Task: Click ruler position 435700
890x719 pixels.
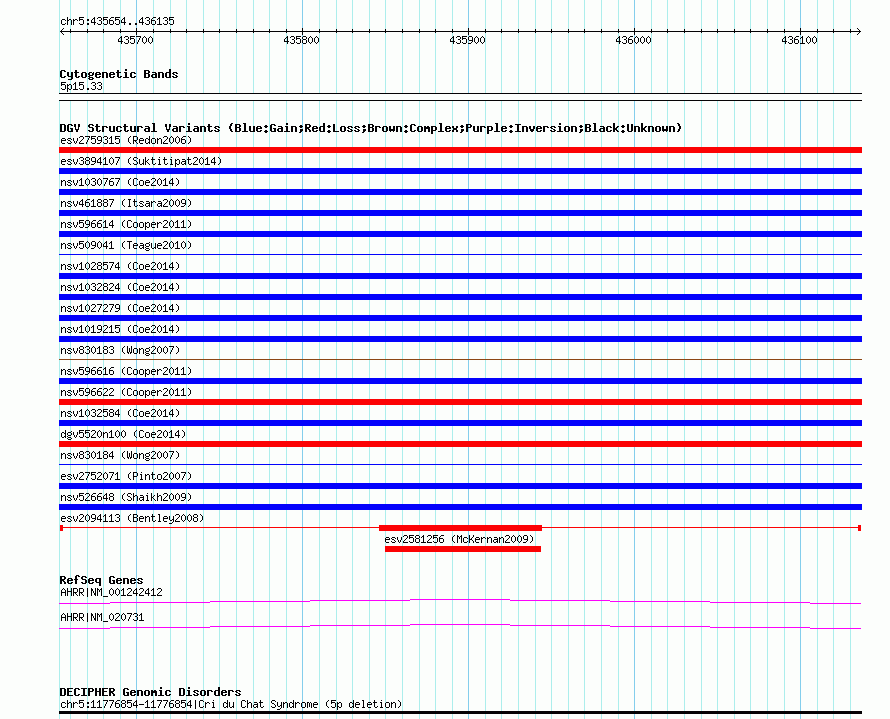Action: coord(135,40)
